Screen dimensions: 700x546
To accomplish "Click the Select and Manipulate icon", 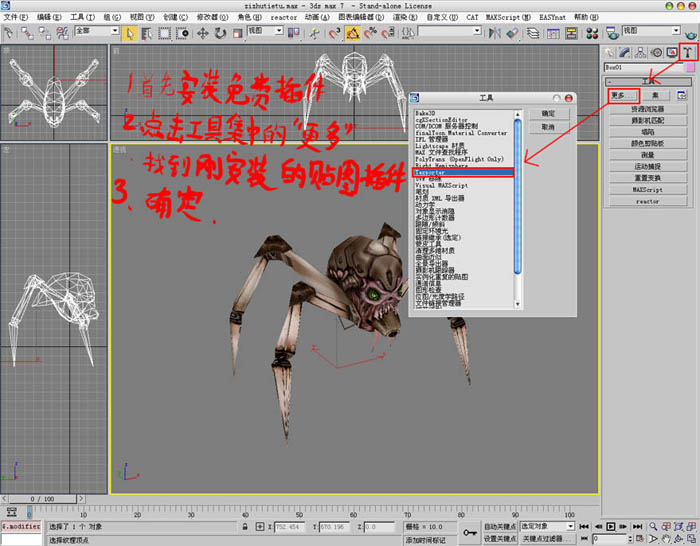I will (x=315, y=33).
